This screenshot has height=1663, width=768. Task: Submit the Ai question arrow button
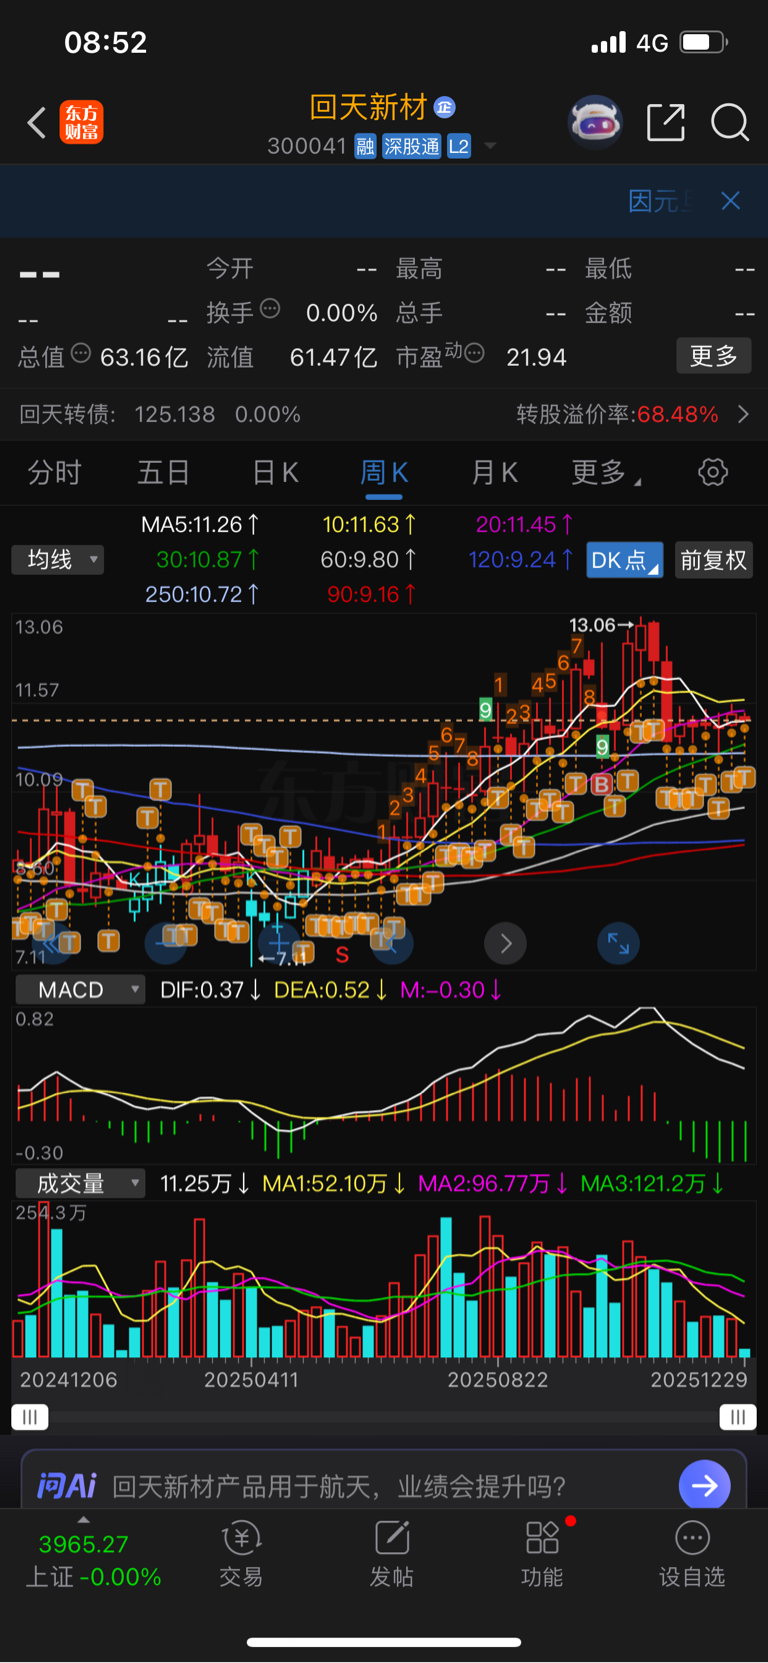click(704, 1486)
